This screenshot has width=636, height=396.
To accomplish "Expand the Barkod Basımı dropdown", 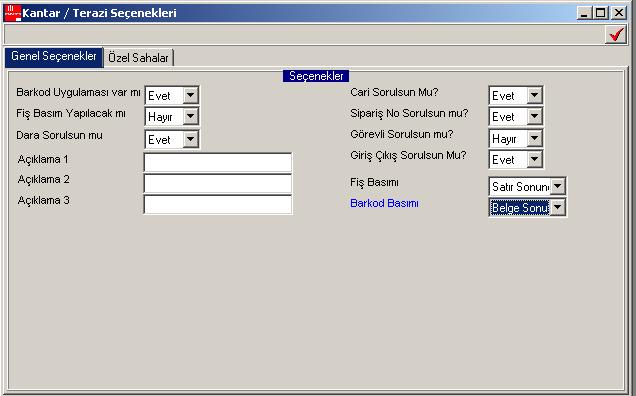I will pos(558,208).
